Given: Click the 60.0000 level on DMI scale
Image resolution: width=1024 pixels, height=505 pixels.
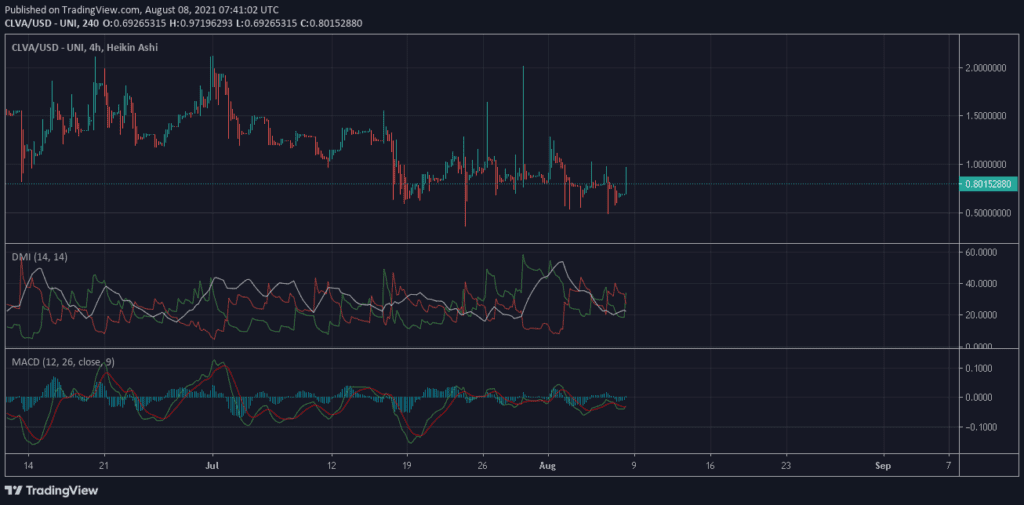Looking at the screenshot, I should 985,252.
